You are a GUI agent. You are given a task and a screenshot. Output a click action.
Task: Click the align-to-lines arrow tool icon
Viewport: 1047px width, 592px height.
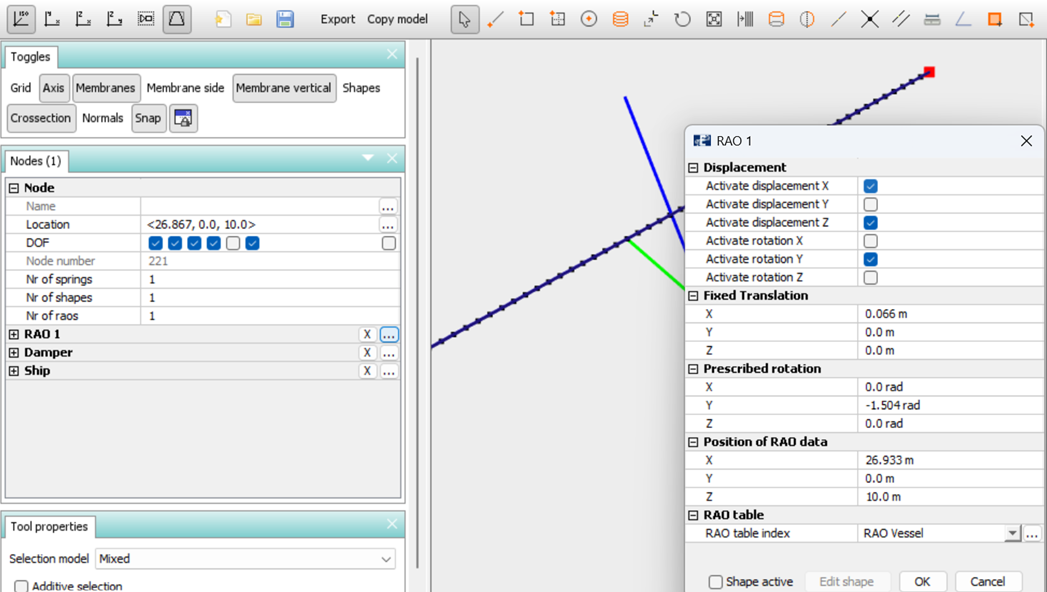(745, 19)
